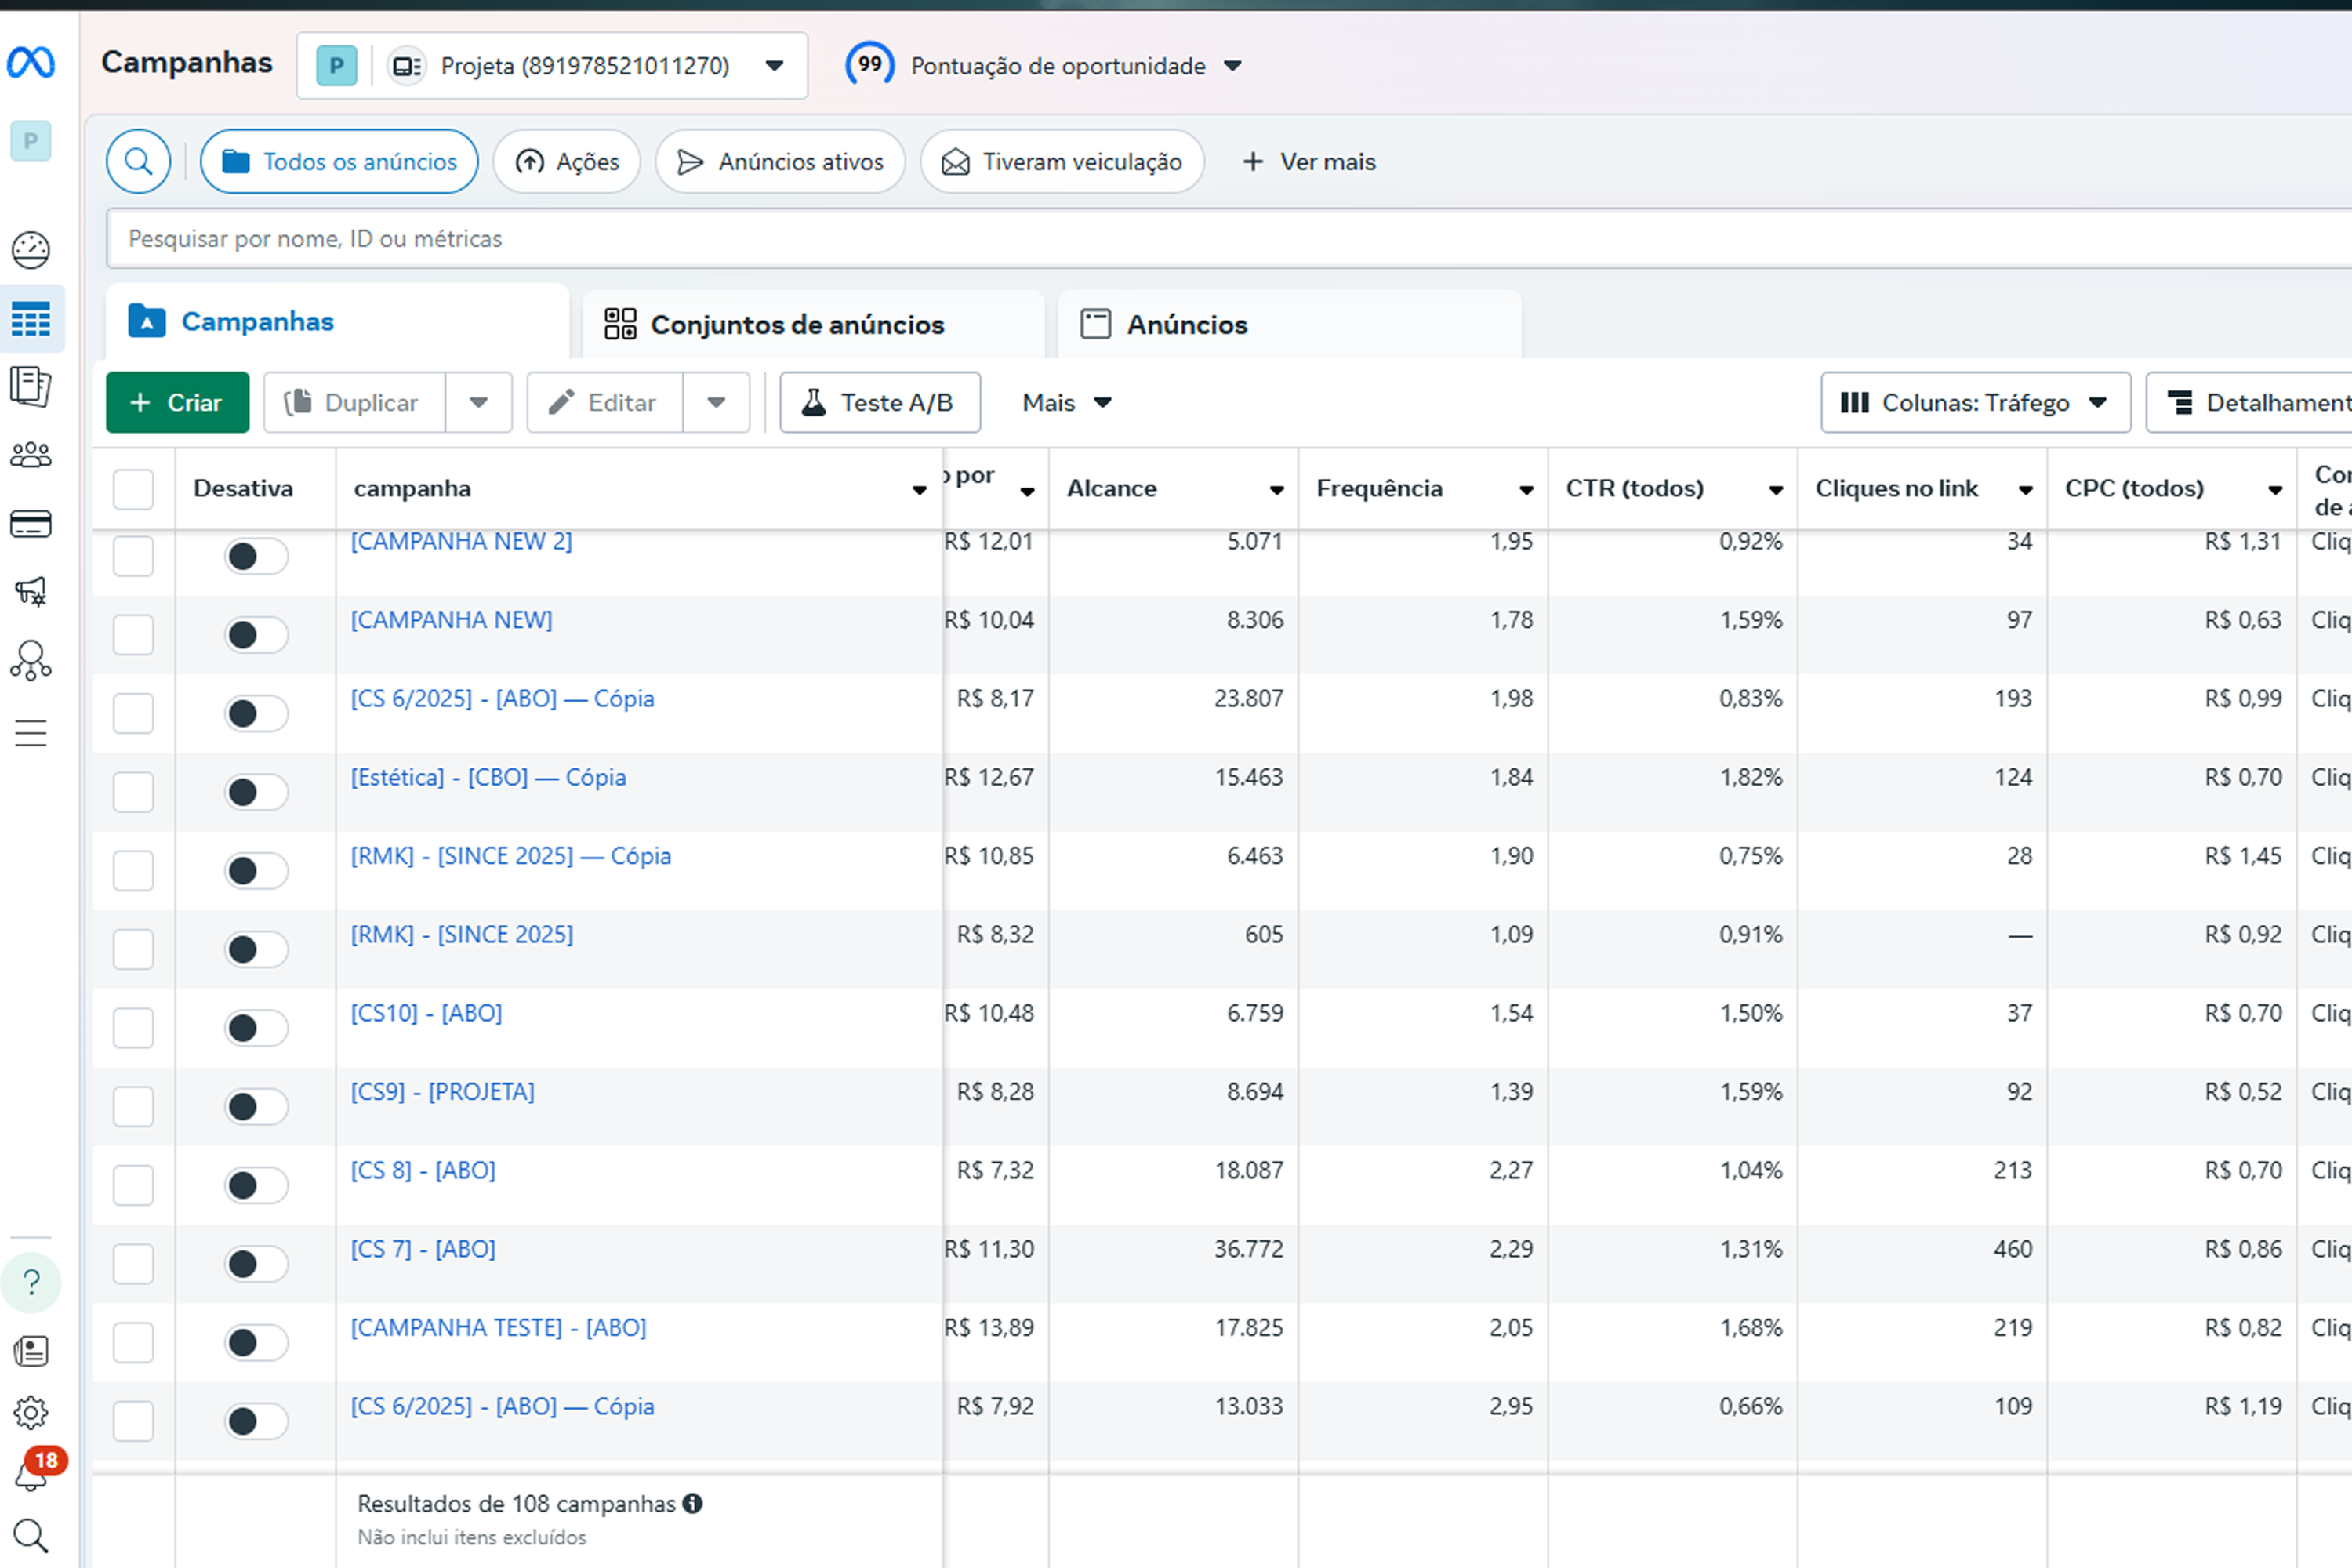Sort by the Frequência column header
Screen dimensions: 2352x1568
(x=1379, y=488)
